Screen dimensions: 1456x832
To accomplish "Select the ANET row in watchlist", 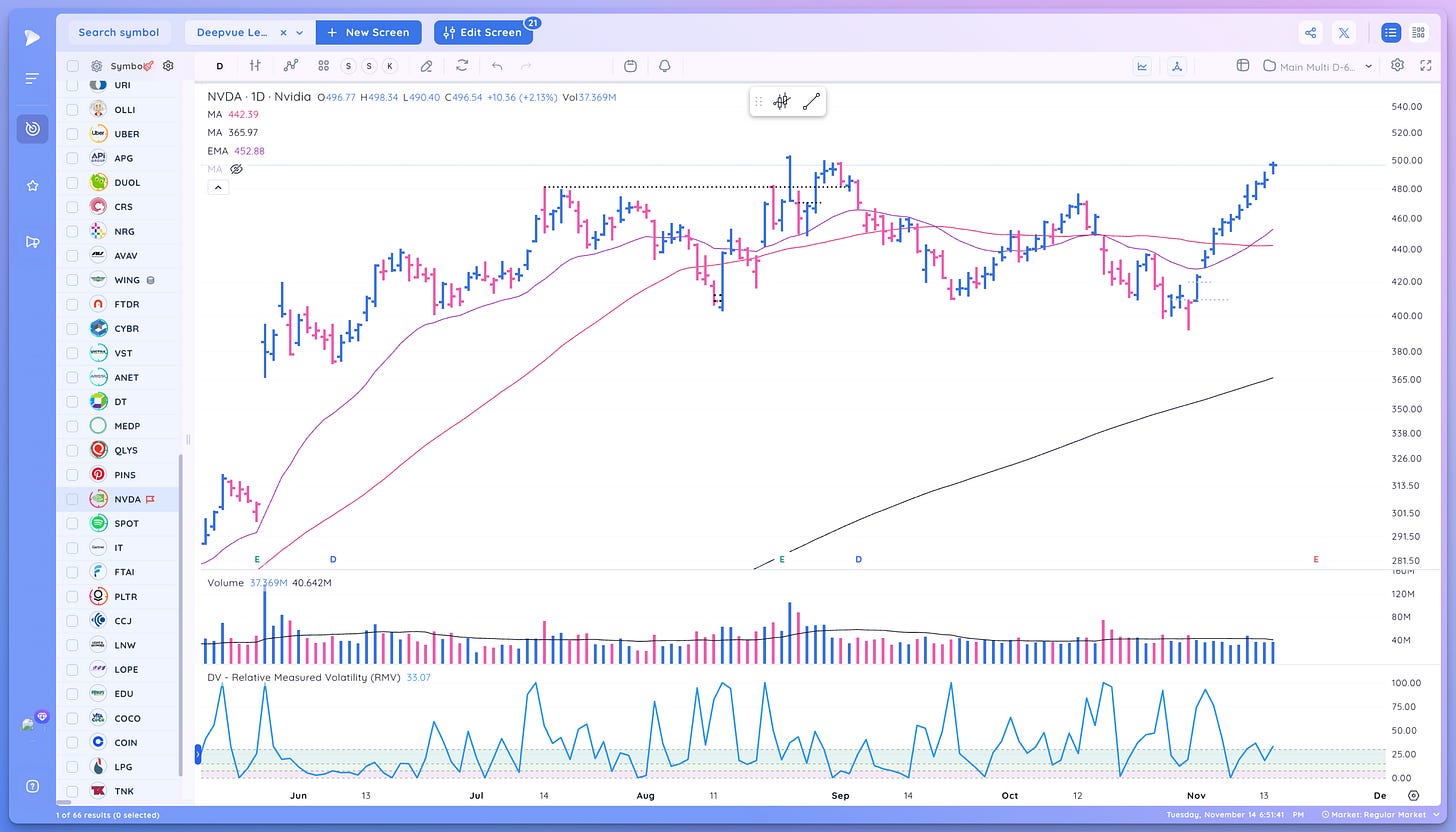I will [x=119, y=377].
